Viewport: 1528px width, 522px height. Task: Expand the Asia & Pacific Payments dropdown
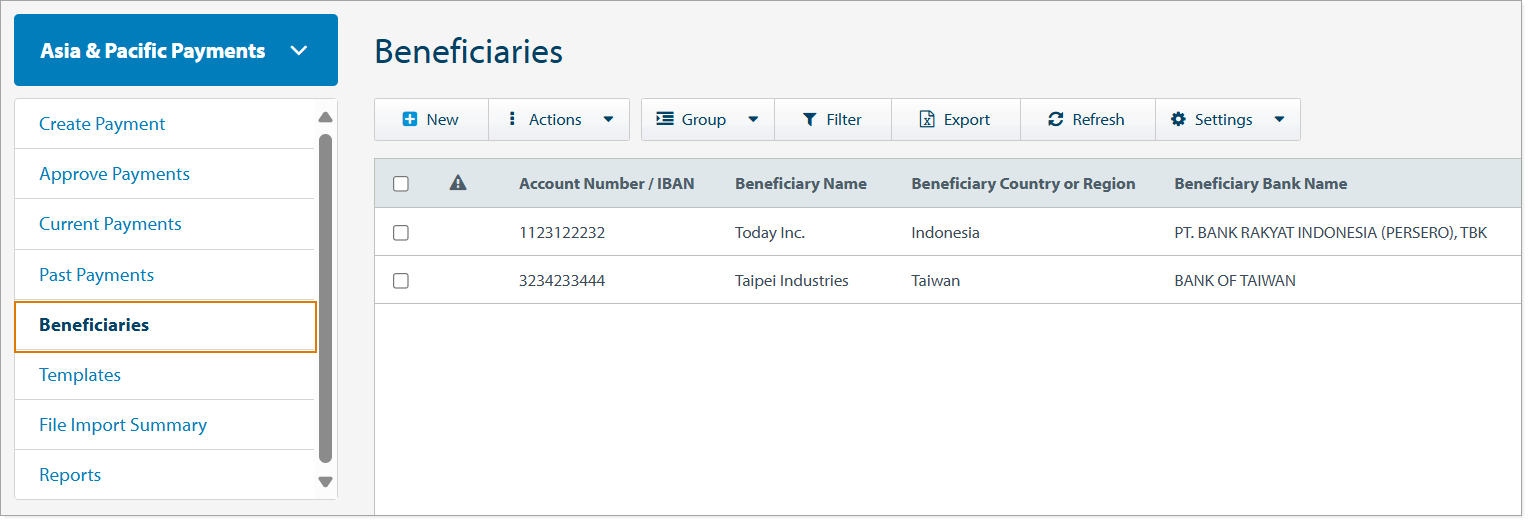298,51
